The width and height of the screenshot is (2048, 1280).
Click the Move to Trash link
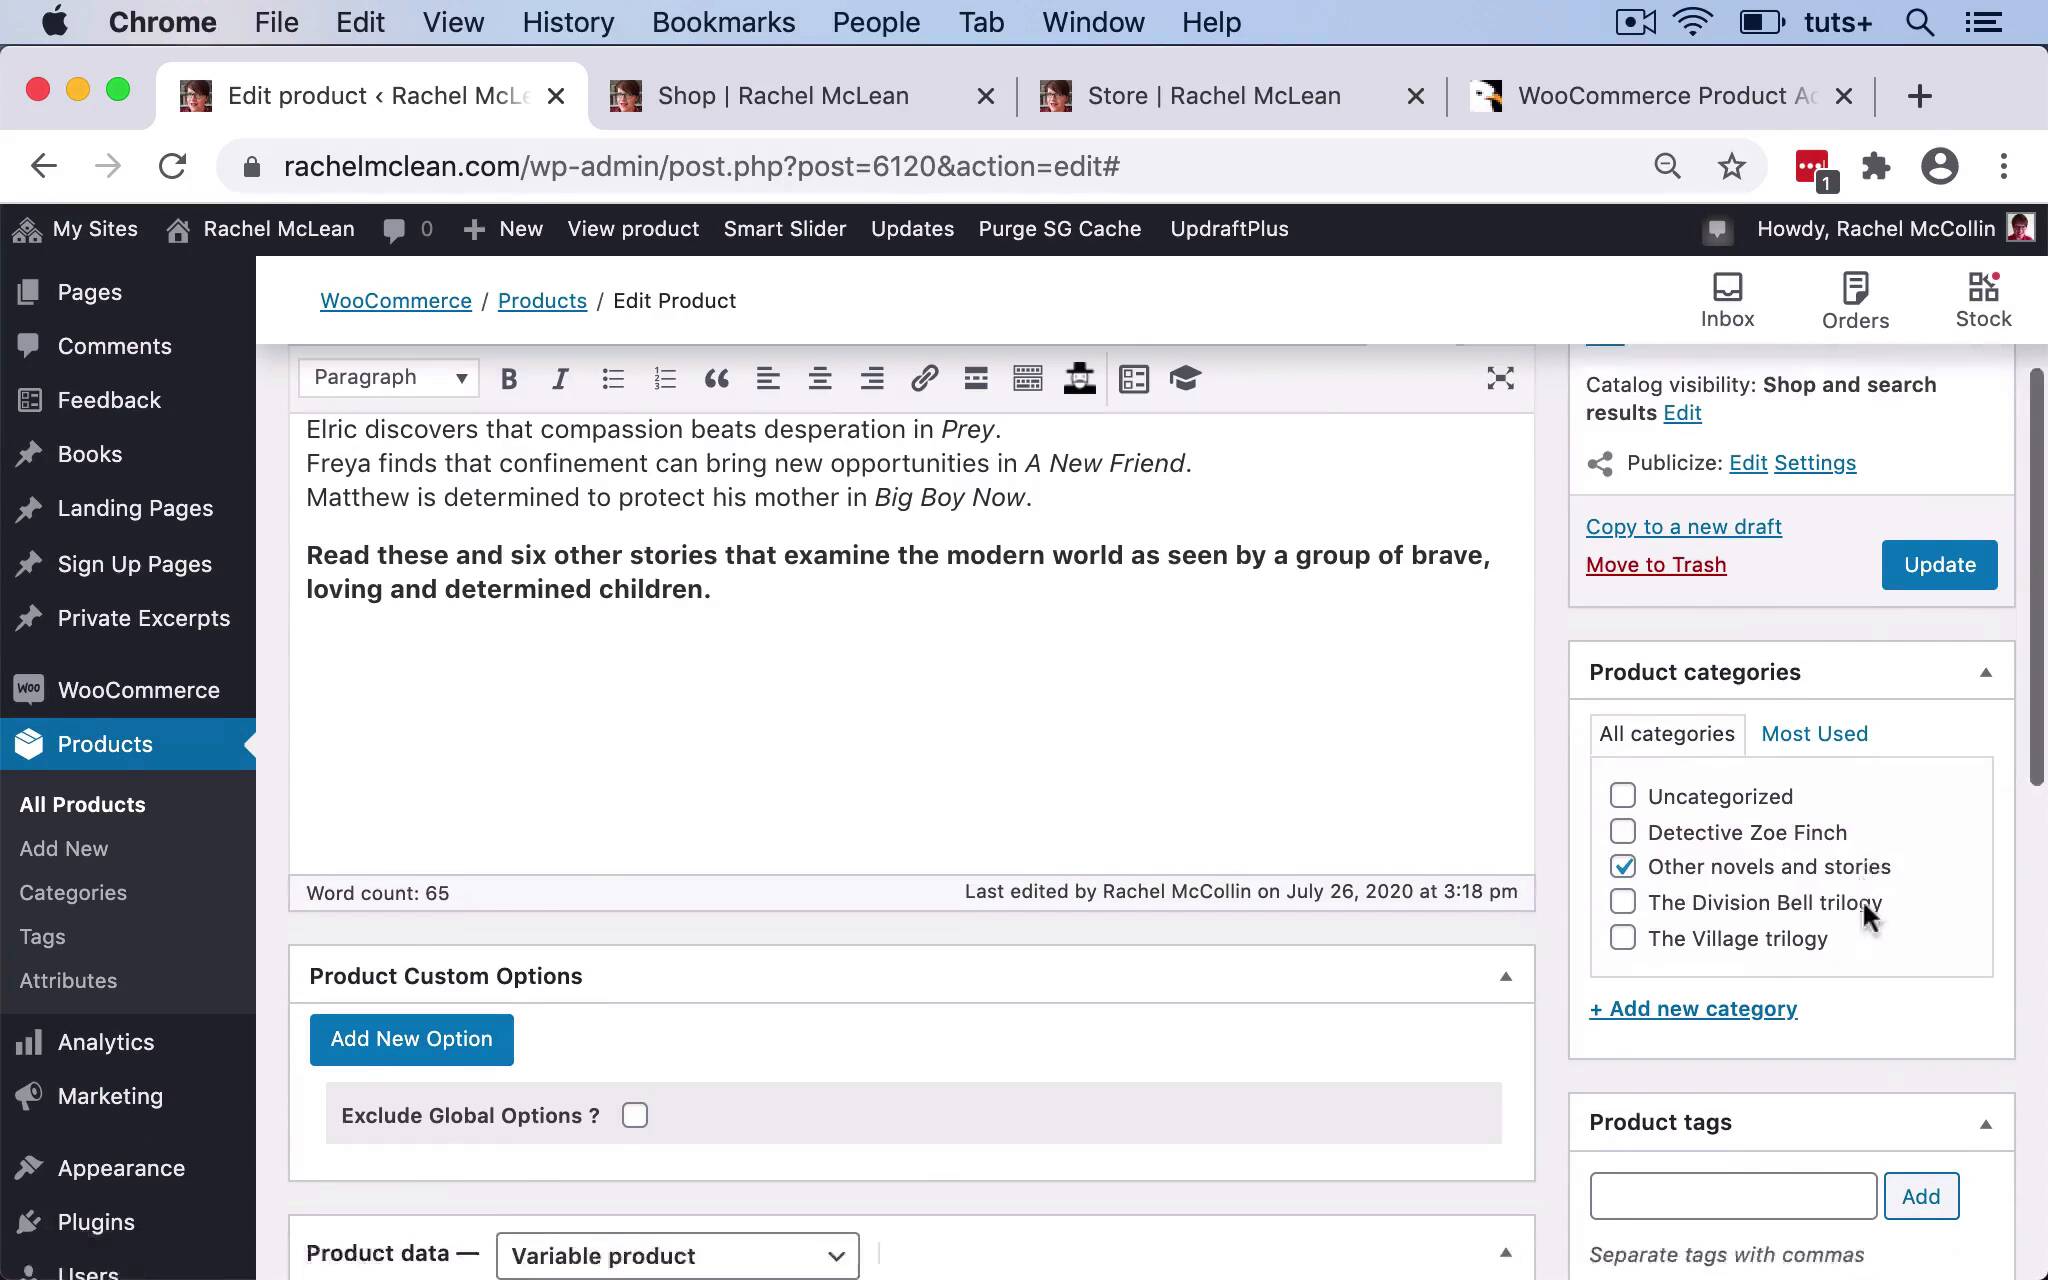coord(1656,565)
